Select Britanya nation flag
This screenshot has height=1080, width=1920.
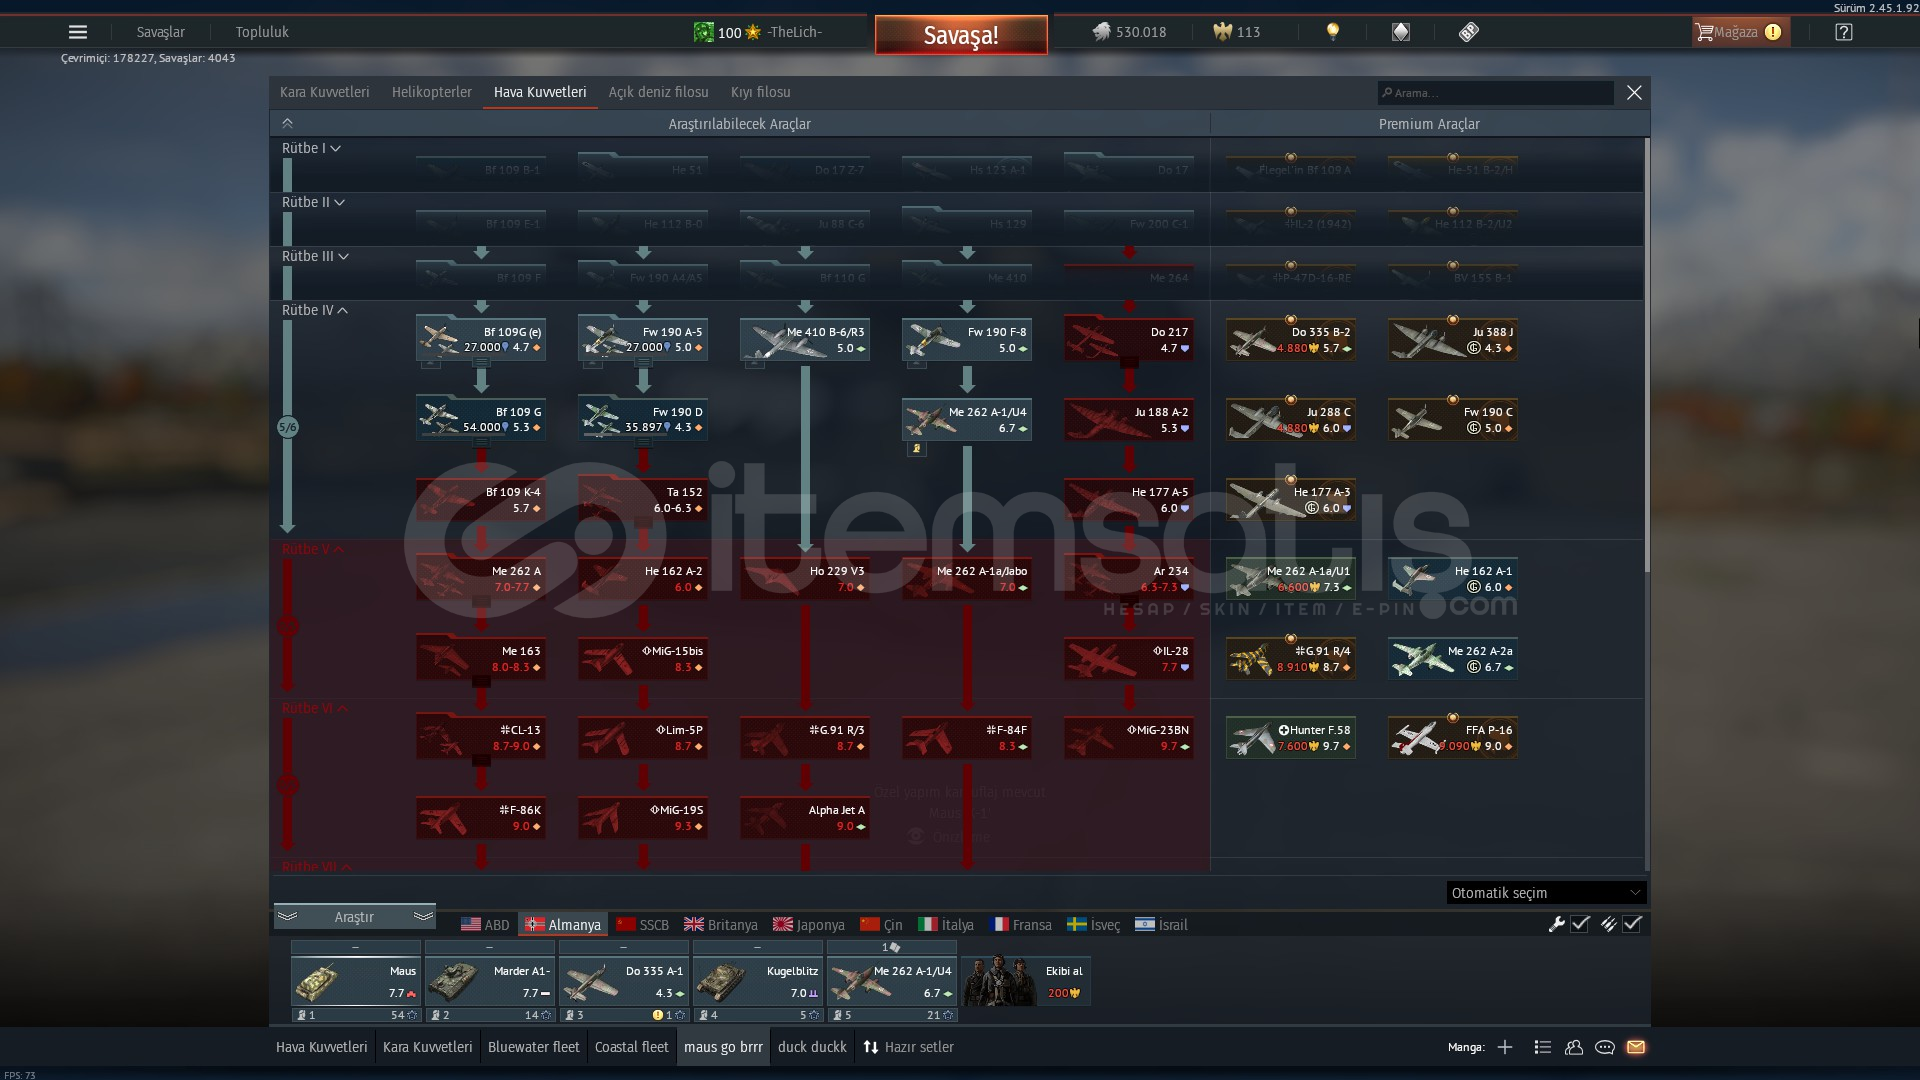tap(720, 925)
